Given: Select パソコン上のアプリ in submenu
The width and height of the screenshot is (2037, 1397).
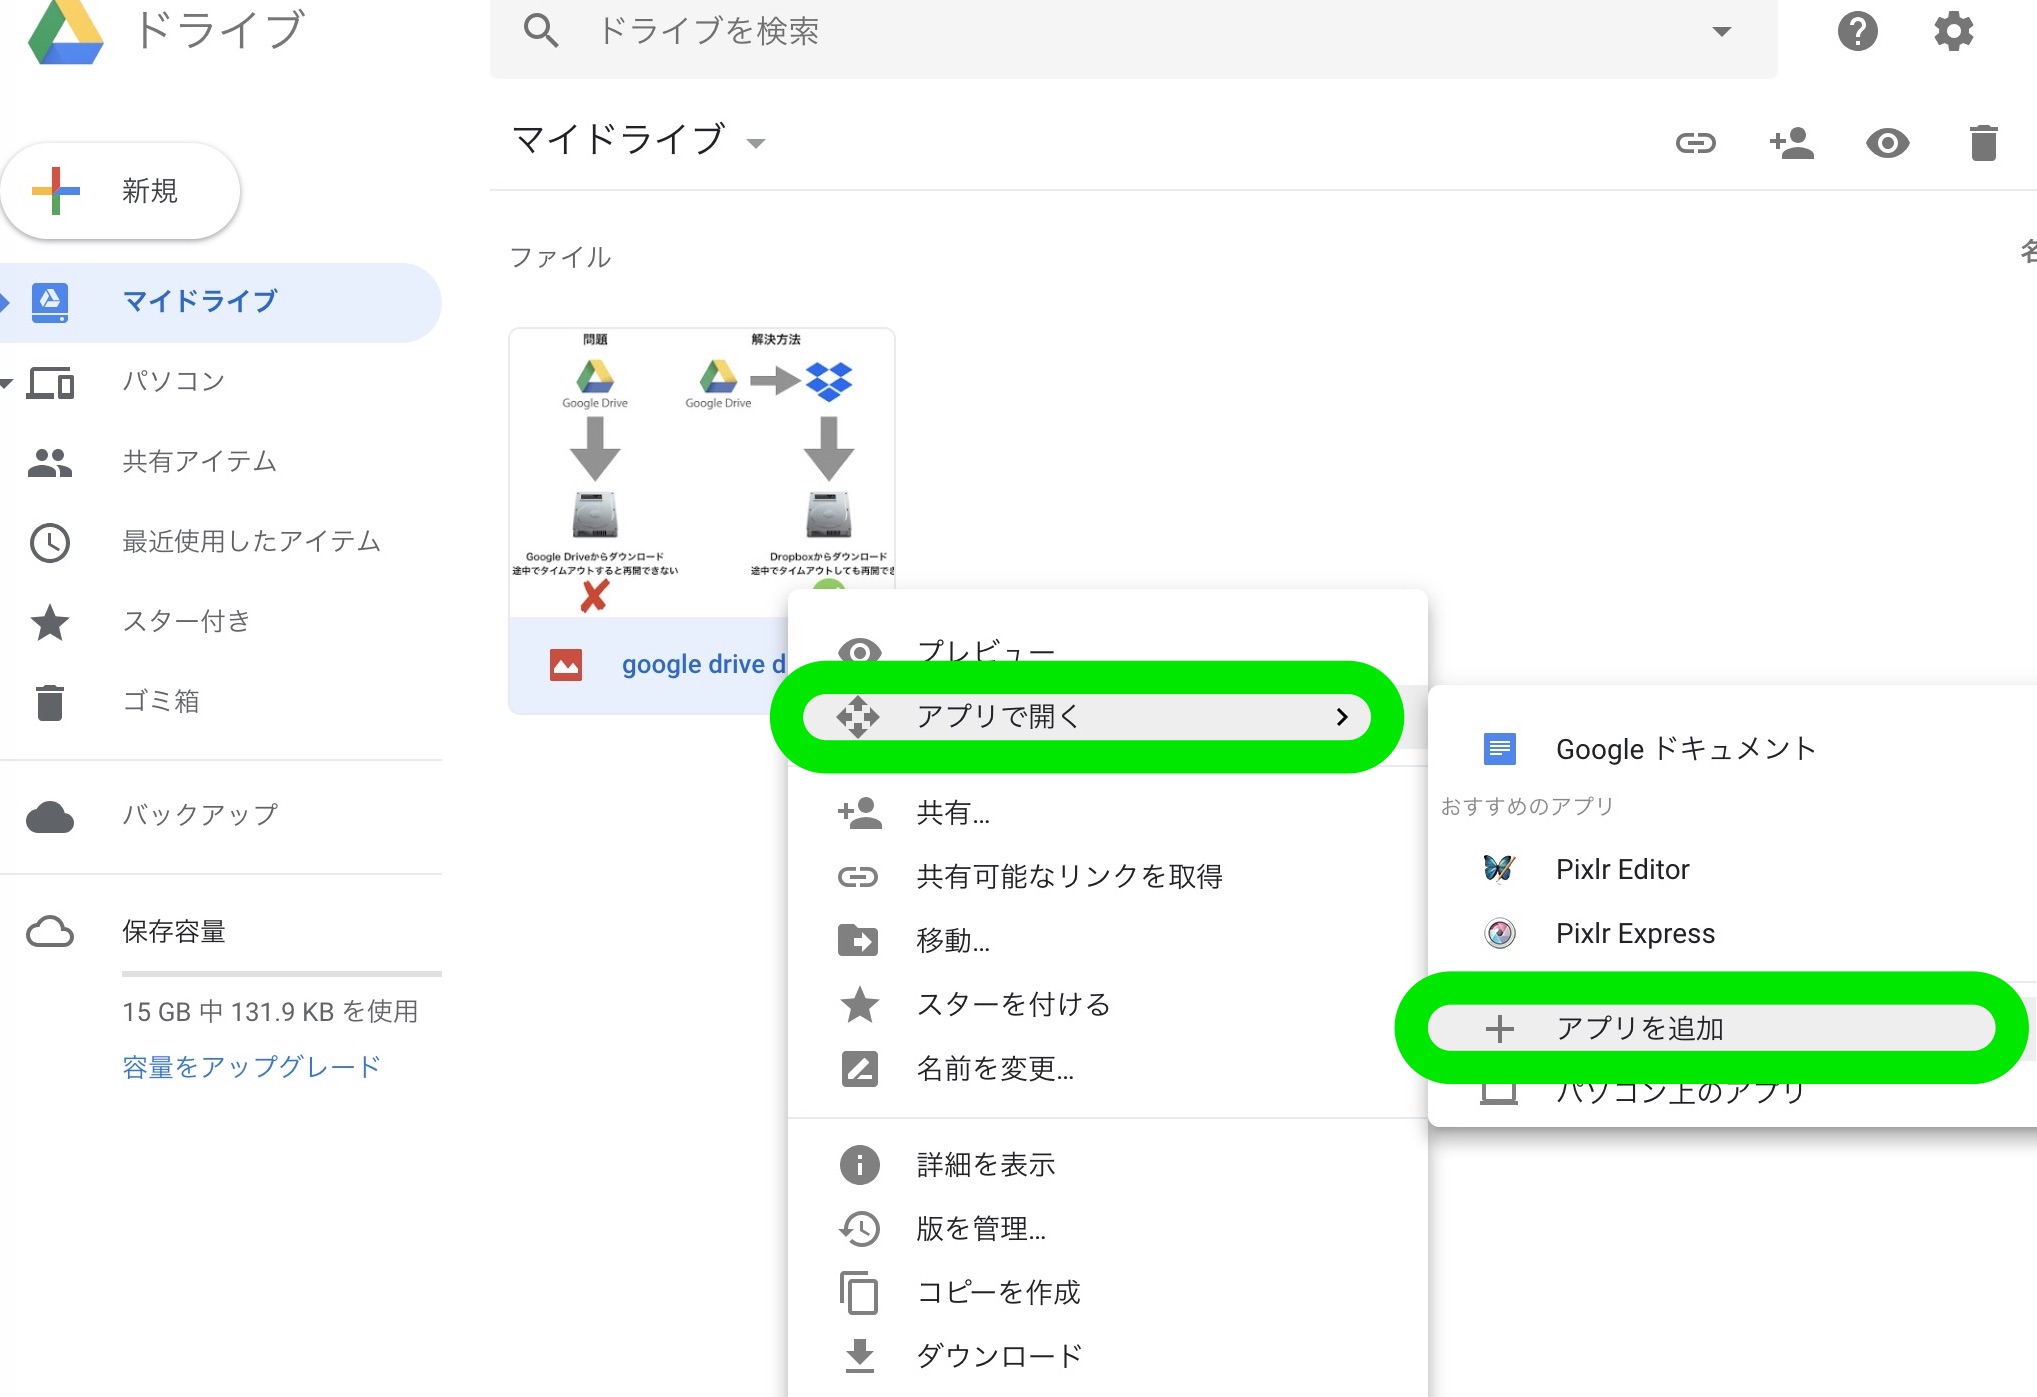Looking at the screenshot, I should pos(1732,1092).
